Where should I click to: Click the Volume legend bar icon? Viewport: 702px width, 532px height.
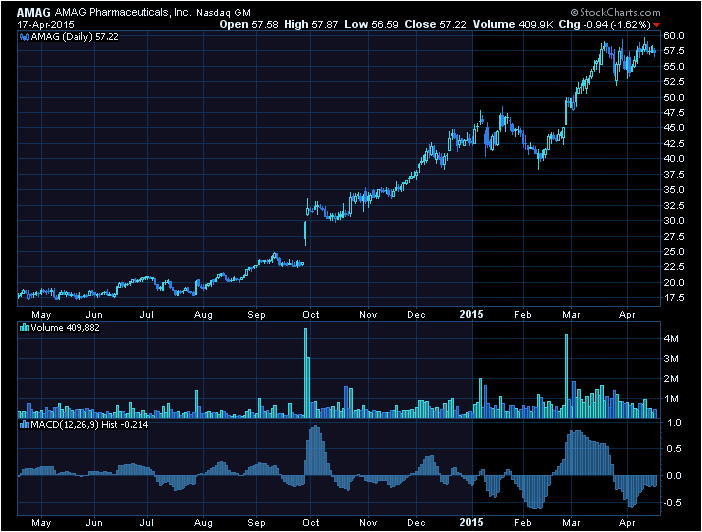[x=24, y=328]
